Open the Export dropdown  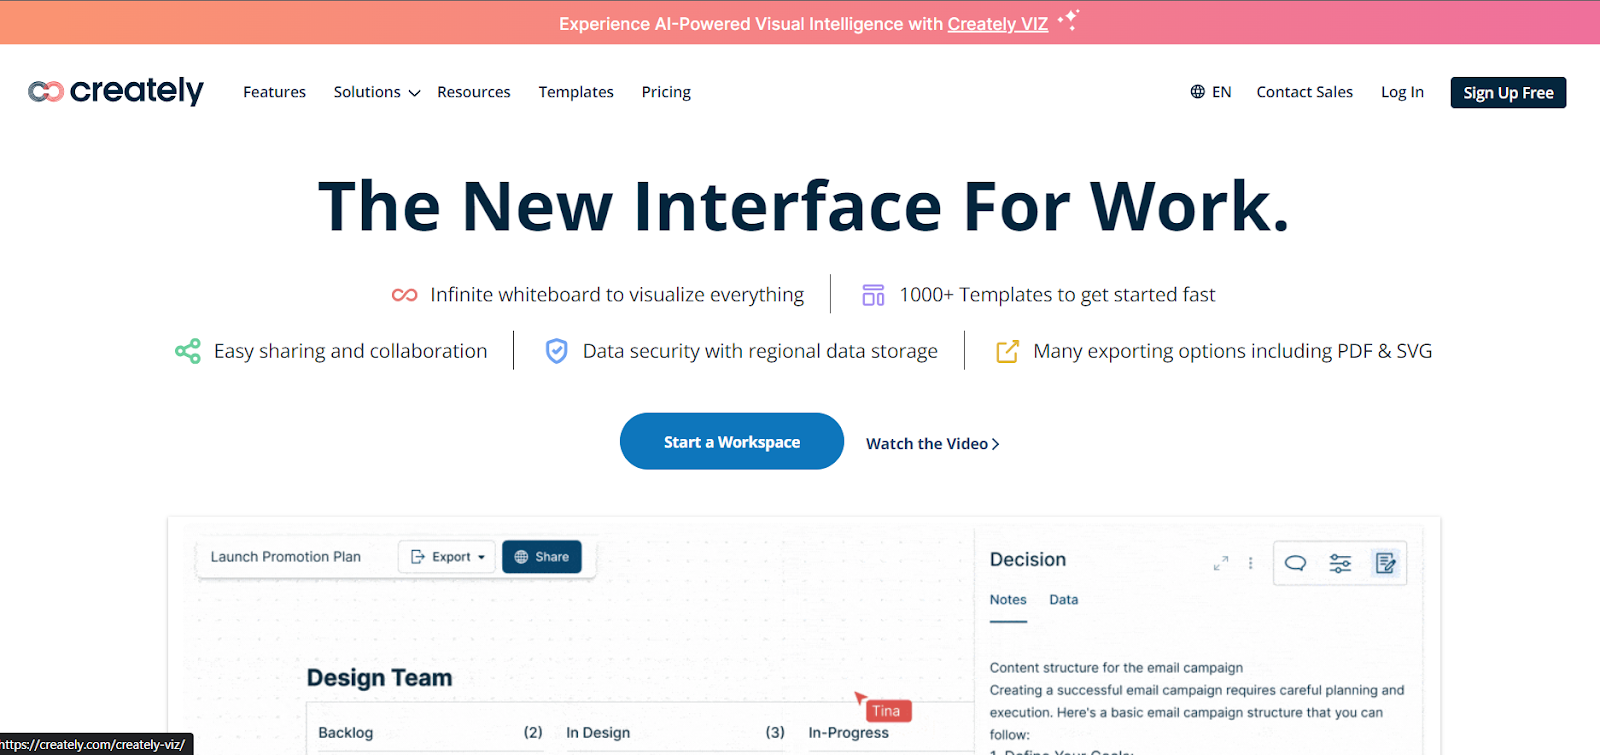(447, 557)
